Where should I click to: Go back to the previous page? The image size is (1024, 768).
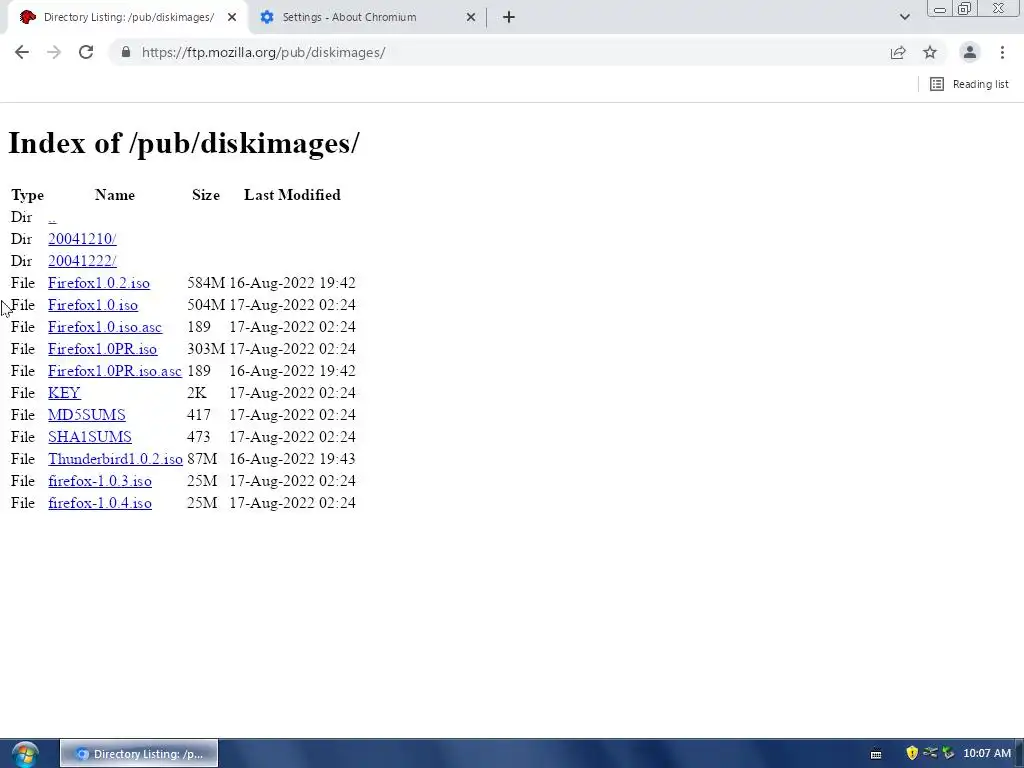coord(22,52)
